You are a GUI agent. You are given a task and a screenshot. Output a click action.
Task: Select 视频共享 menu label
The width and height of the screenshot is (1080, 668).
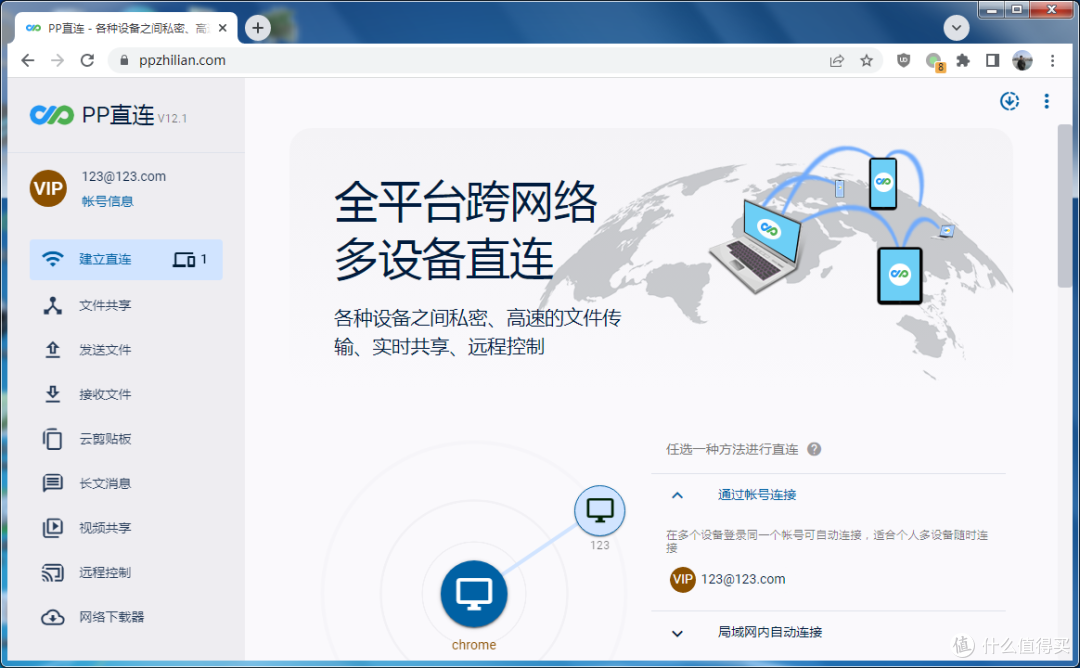[x=105, y=528]
